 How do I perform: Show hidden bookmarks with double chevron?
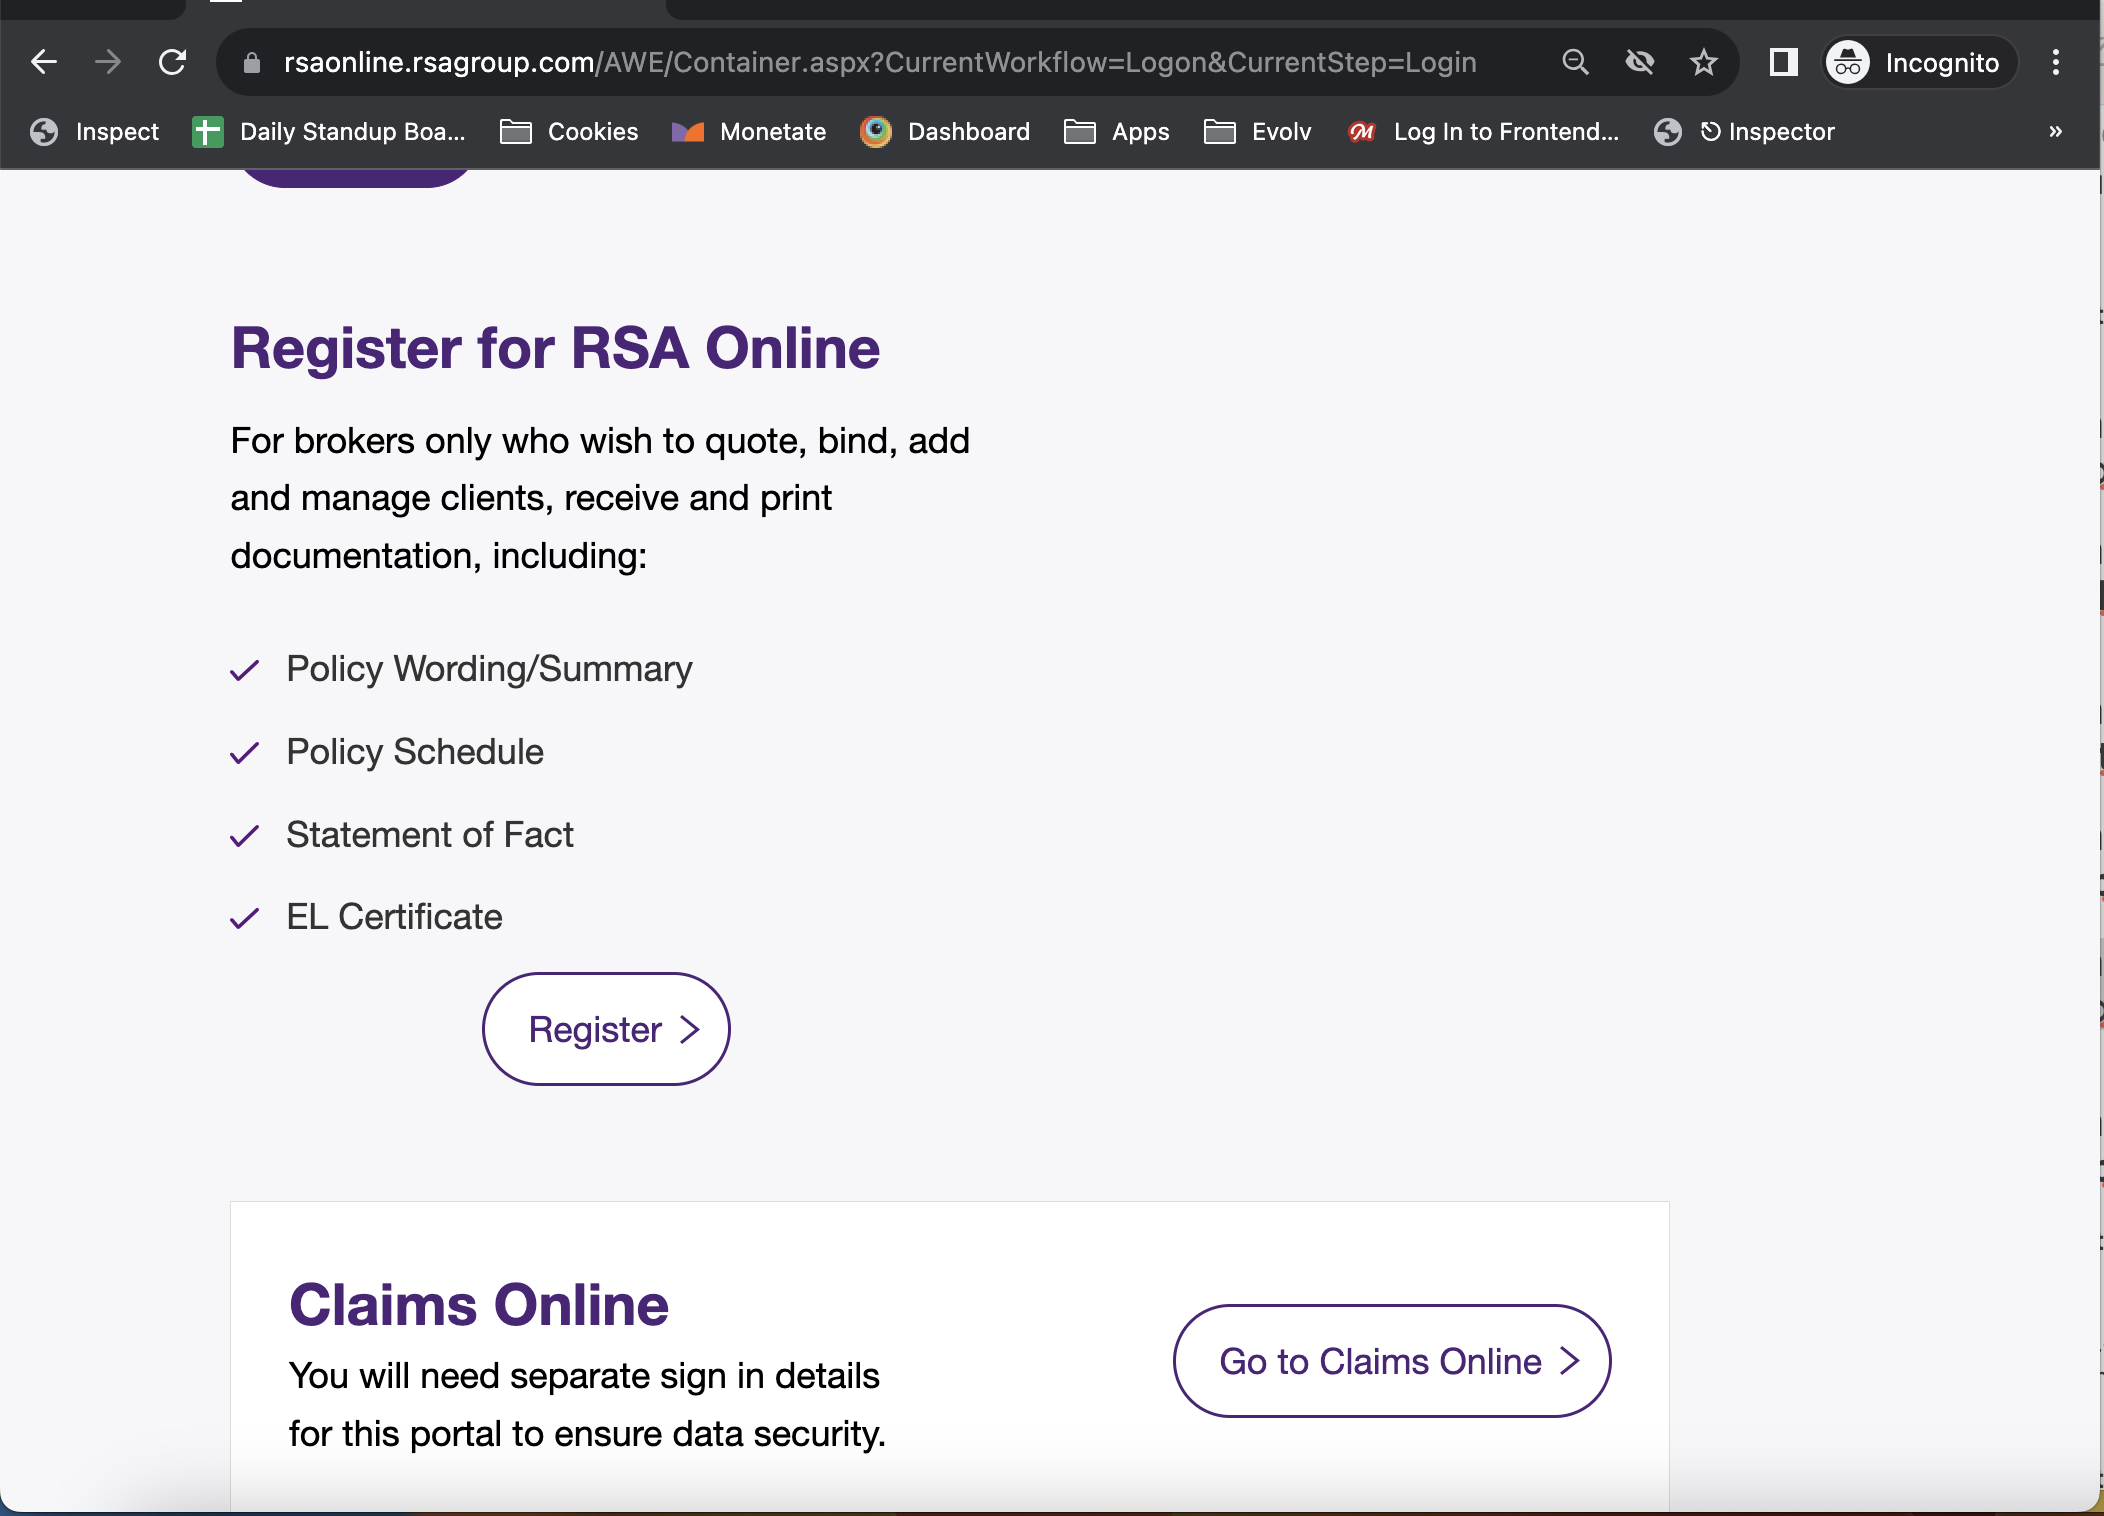pos(2056,131)
